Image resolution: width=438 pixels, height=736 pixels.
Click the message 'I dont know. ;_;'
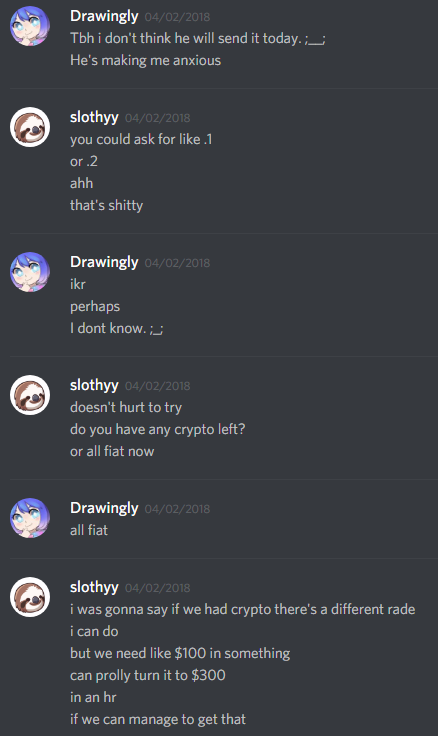tap(116, 329)
